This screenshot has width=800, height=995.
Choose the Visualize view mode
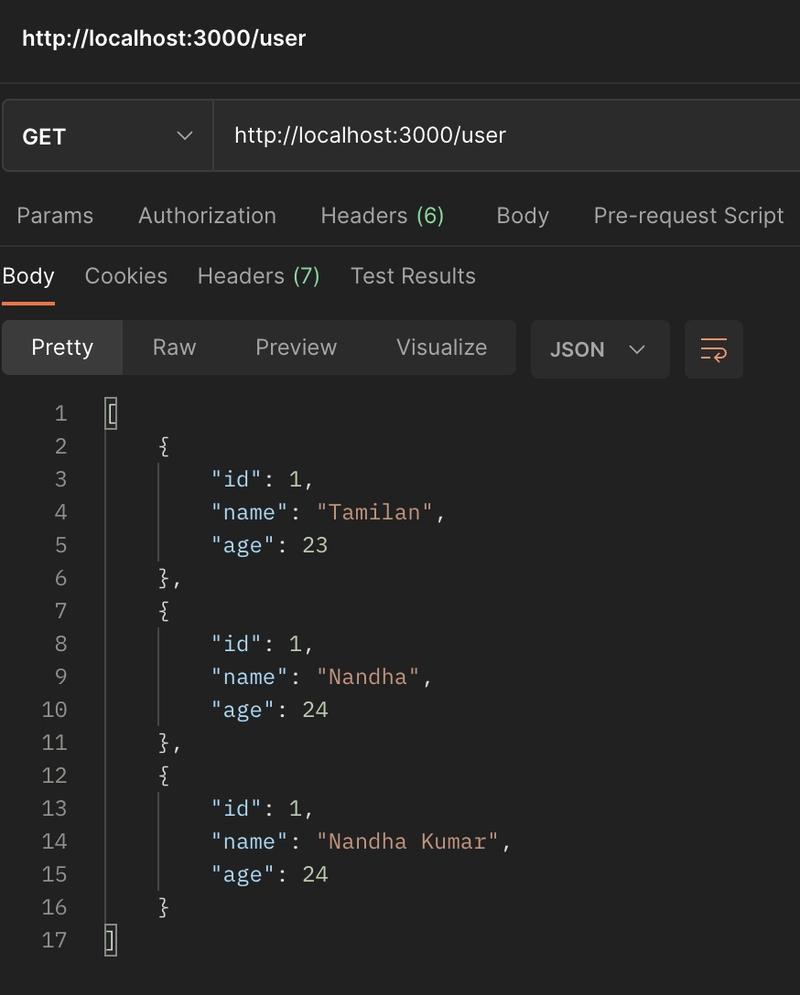(x=442, y=347)
